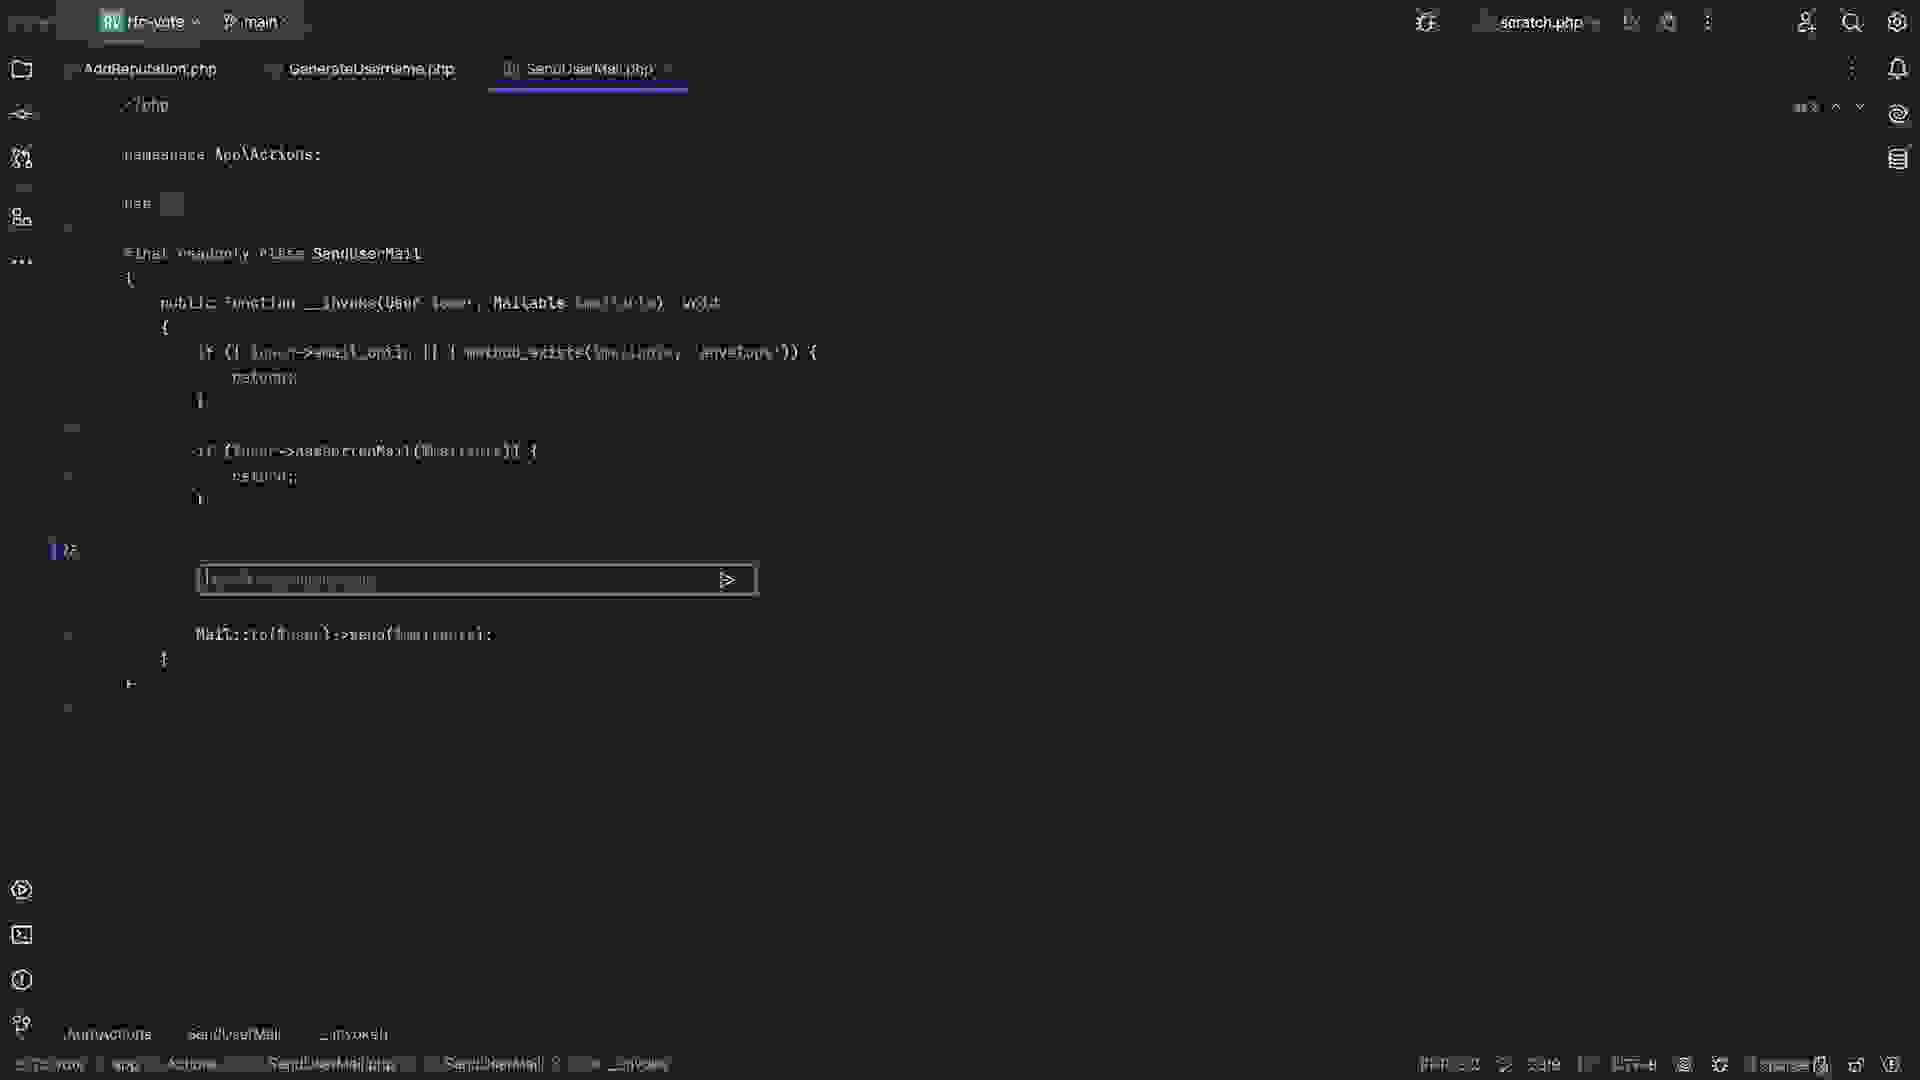Click the inspections problems counter widget
This screenshot has height=1080, width=1920.
1807,107
